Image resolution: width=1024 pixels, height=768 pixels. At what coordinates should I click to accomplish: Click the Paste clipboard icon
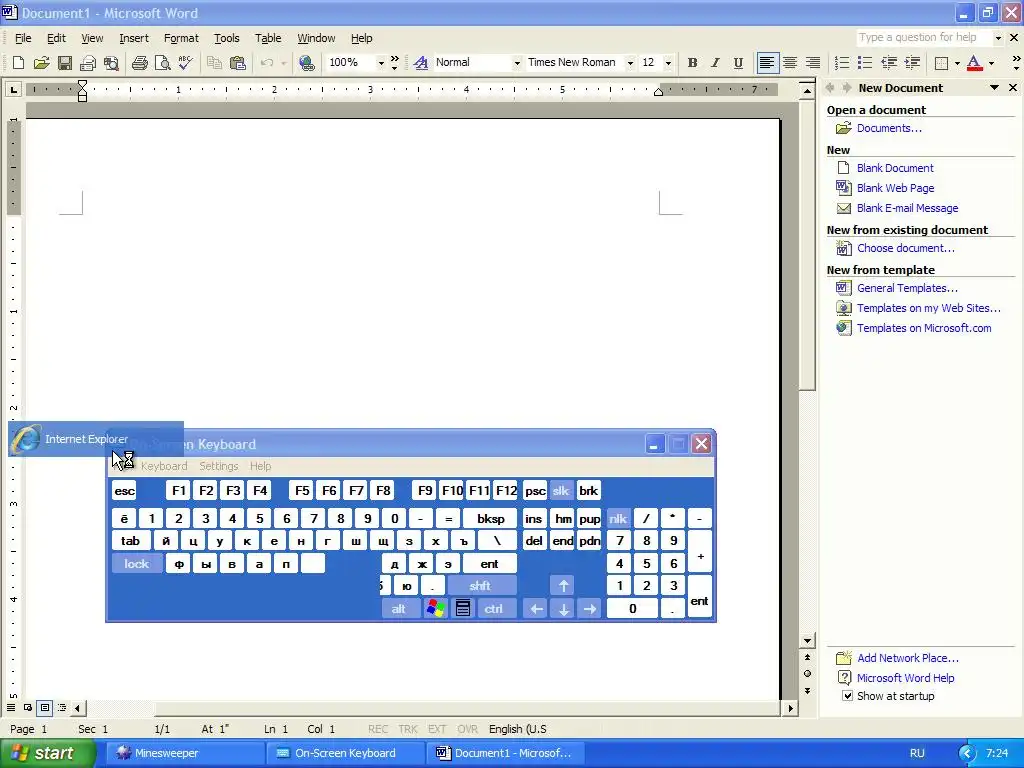pyautogui.click(x=238, y=63)
